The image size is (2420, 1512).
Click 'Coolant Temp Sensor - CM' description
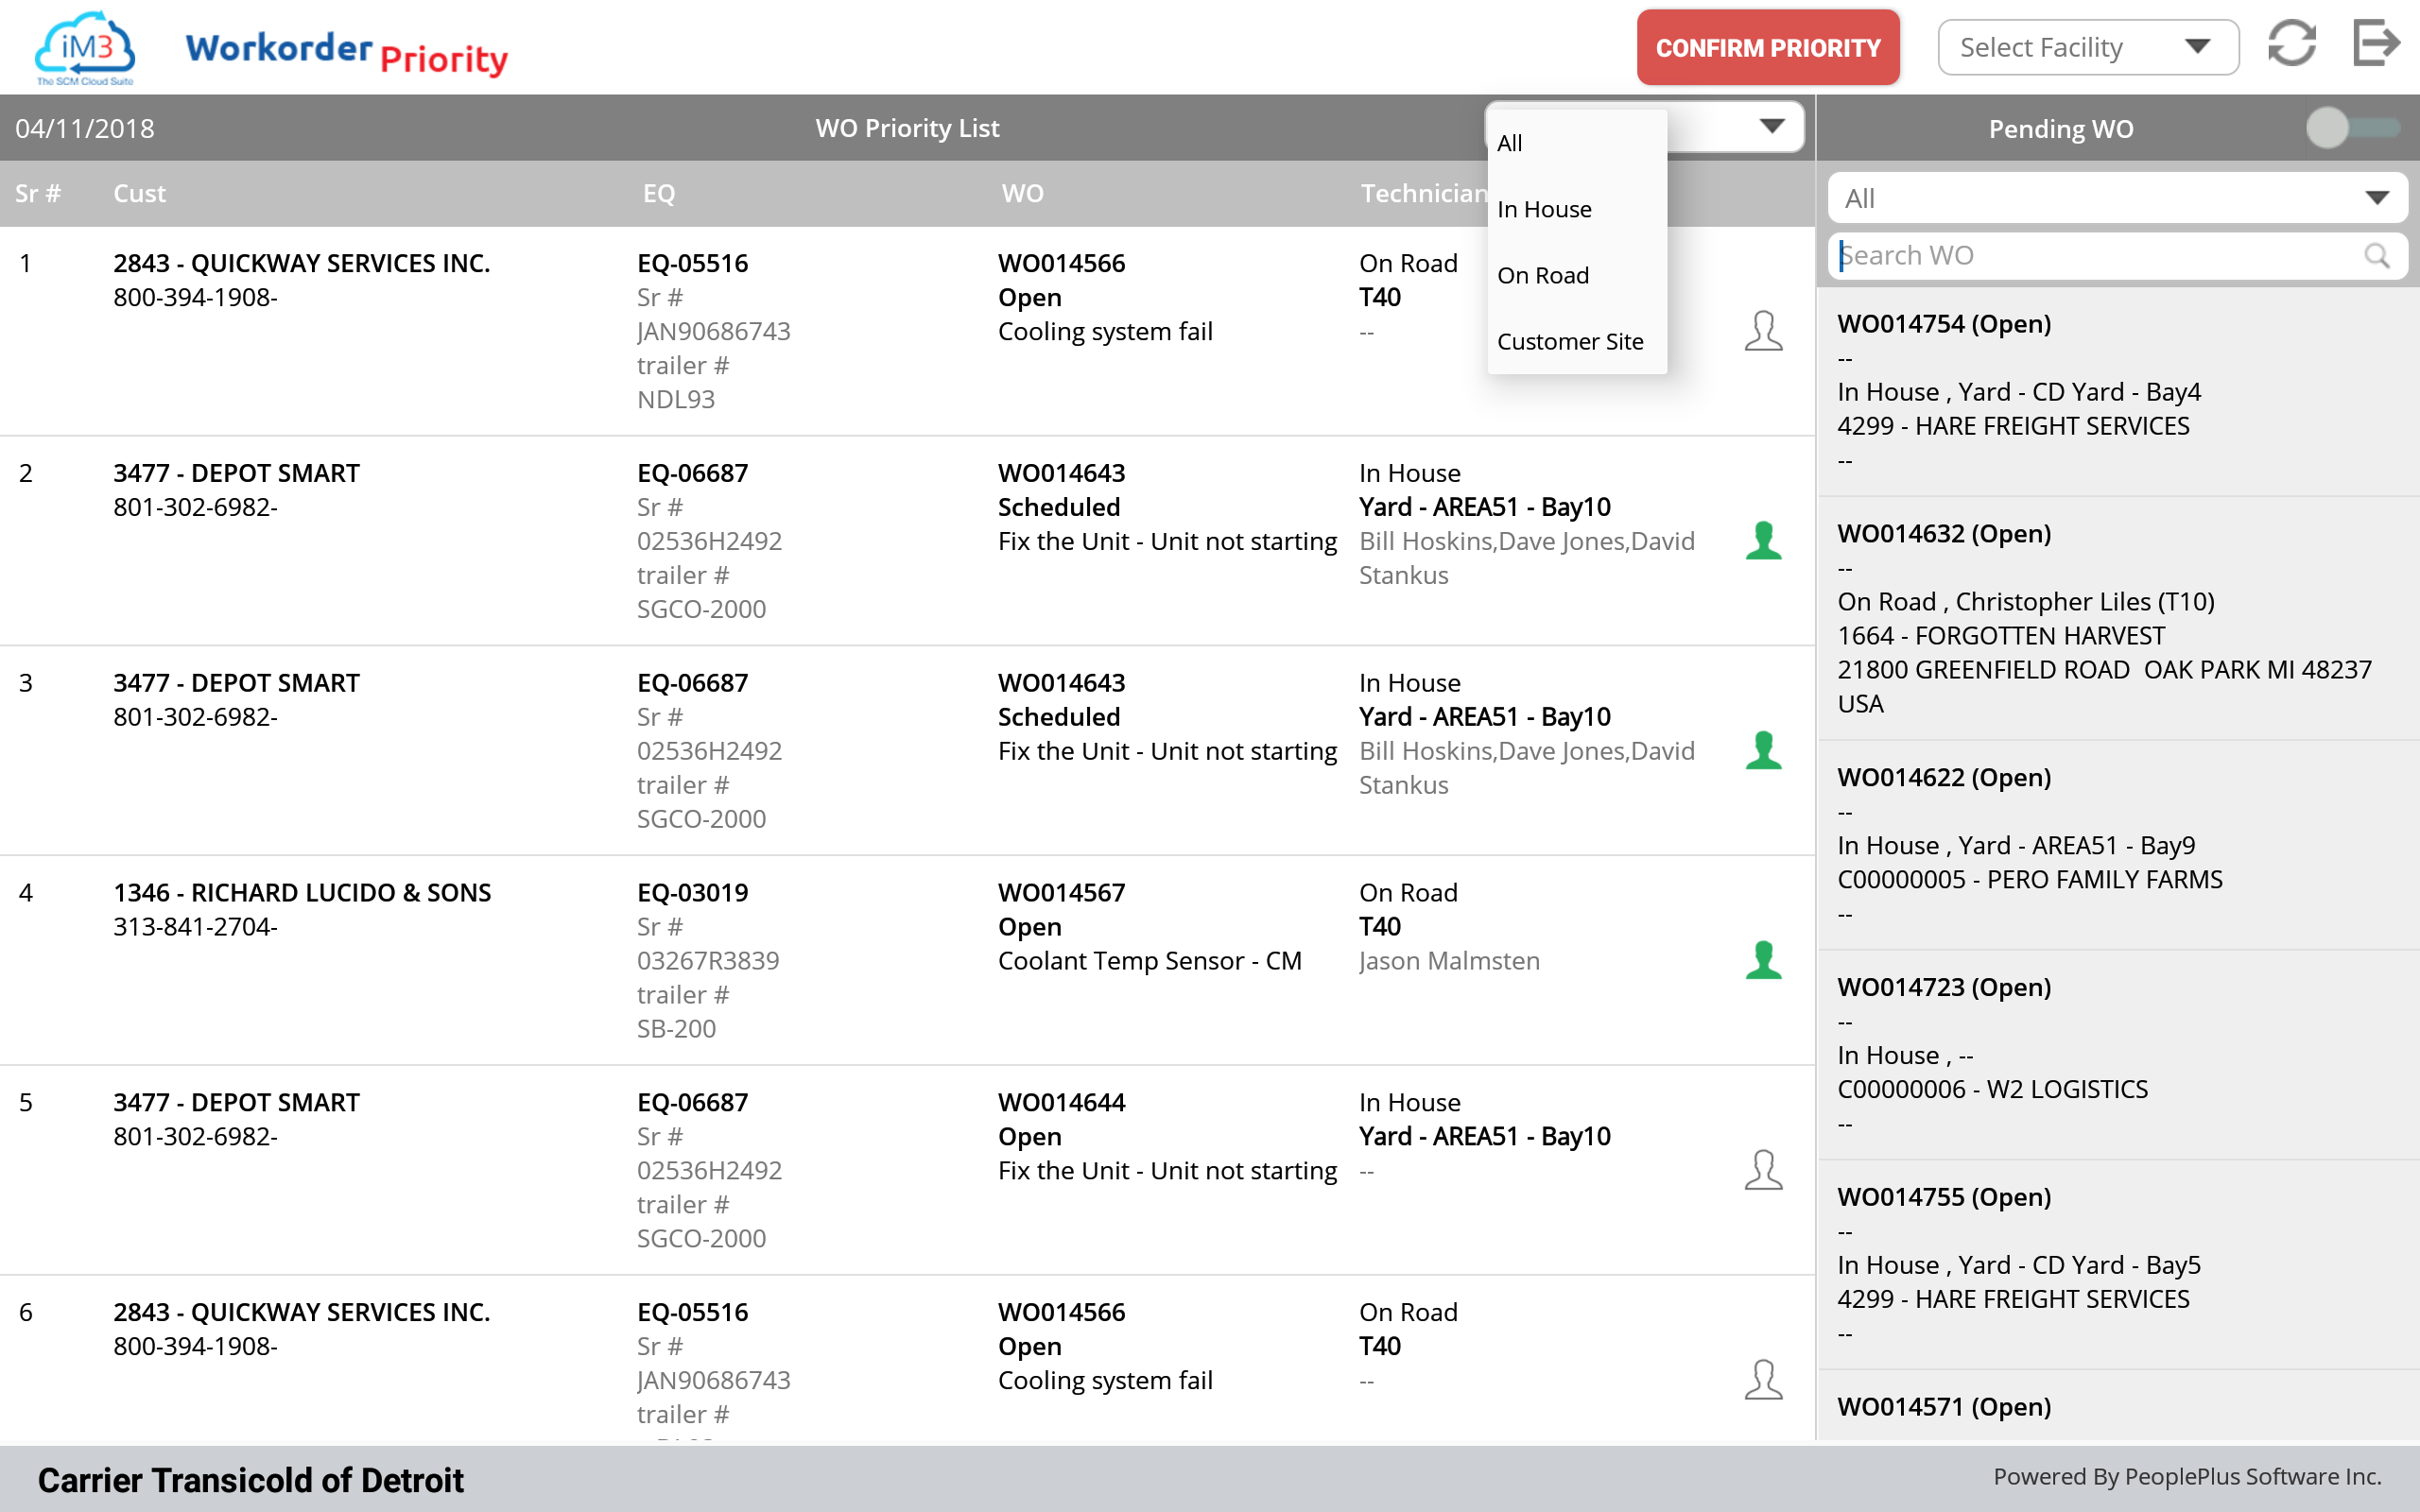1150,961
